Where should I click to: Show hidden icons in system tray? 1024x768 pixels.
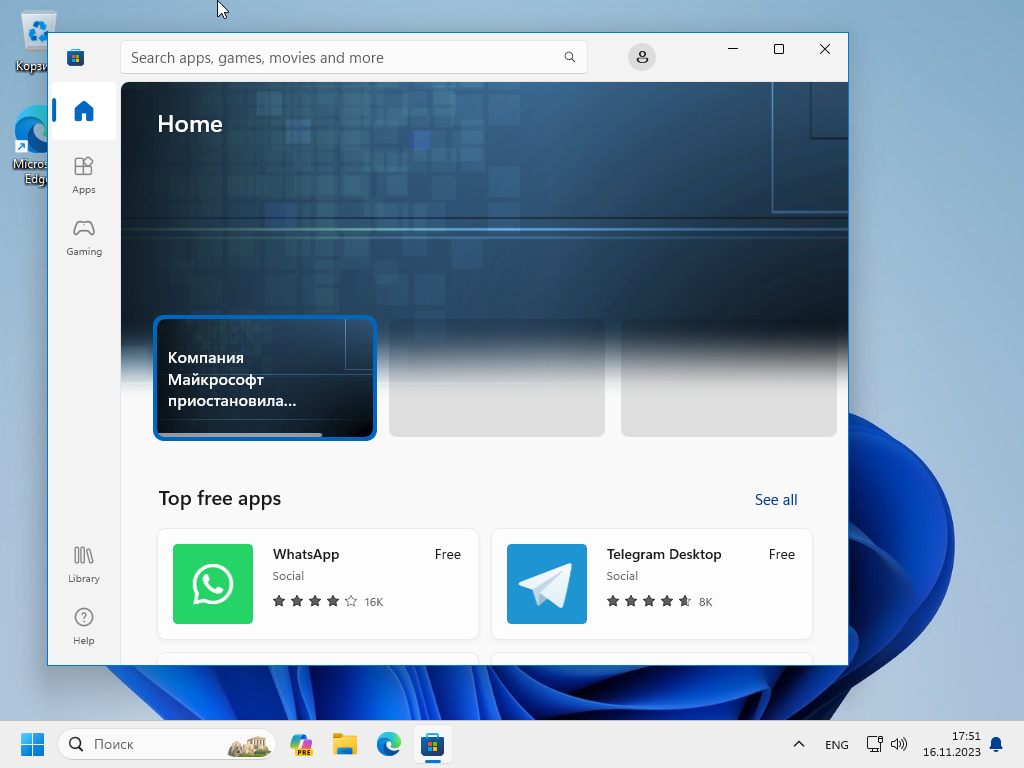click(x=799, y=744)
